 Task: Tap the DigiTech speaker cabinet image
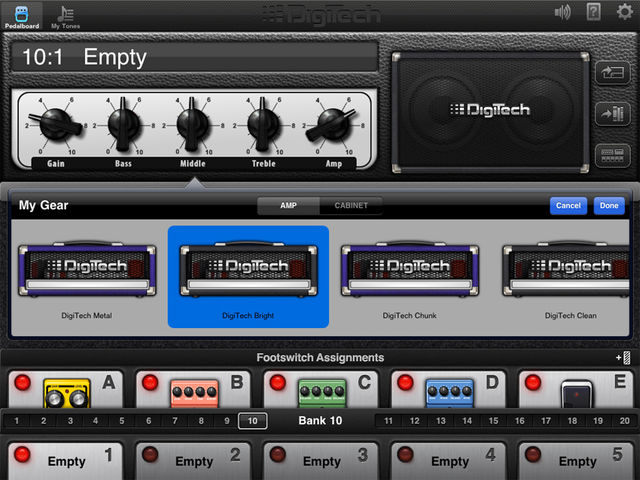(x=490, y=112)
